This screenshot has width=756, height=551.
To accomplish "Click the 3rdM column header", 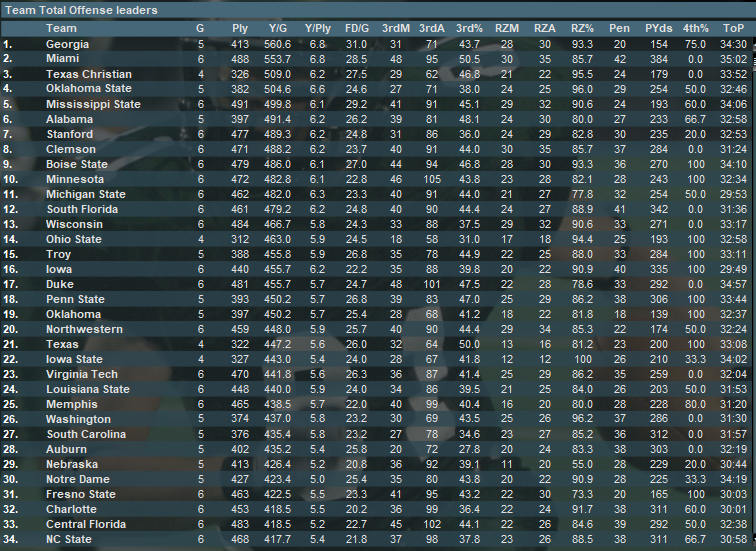I will (396, 28).
